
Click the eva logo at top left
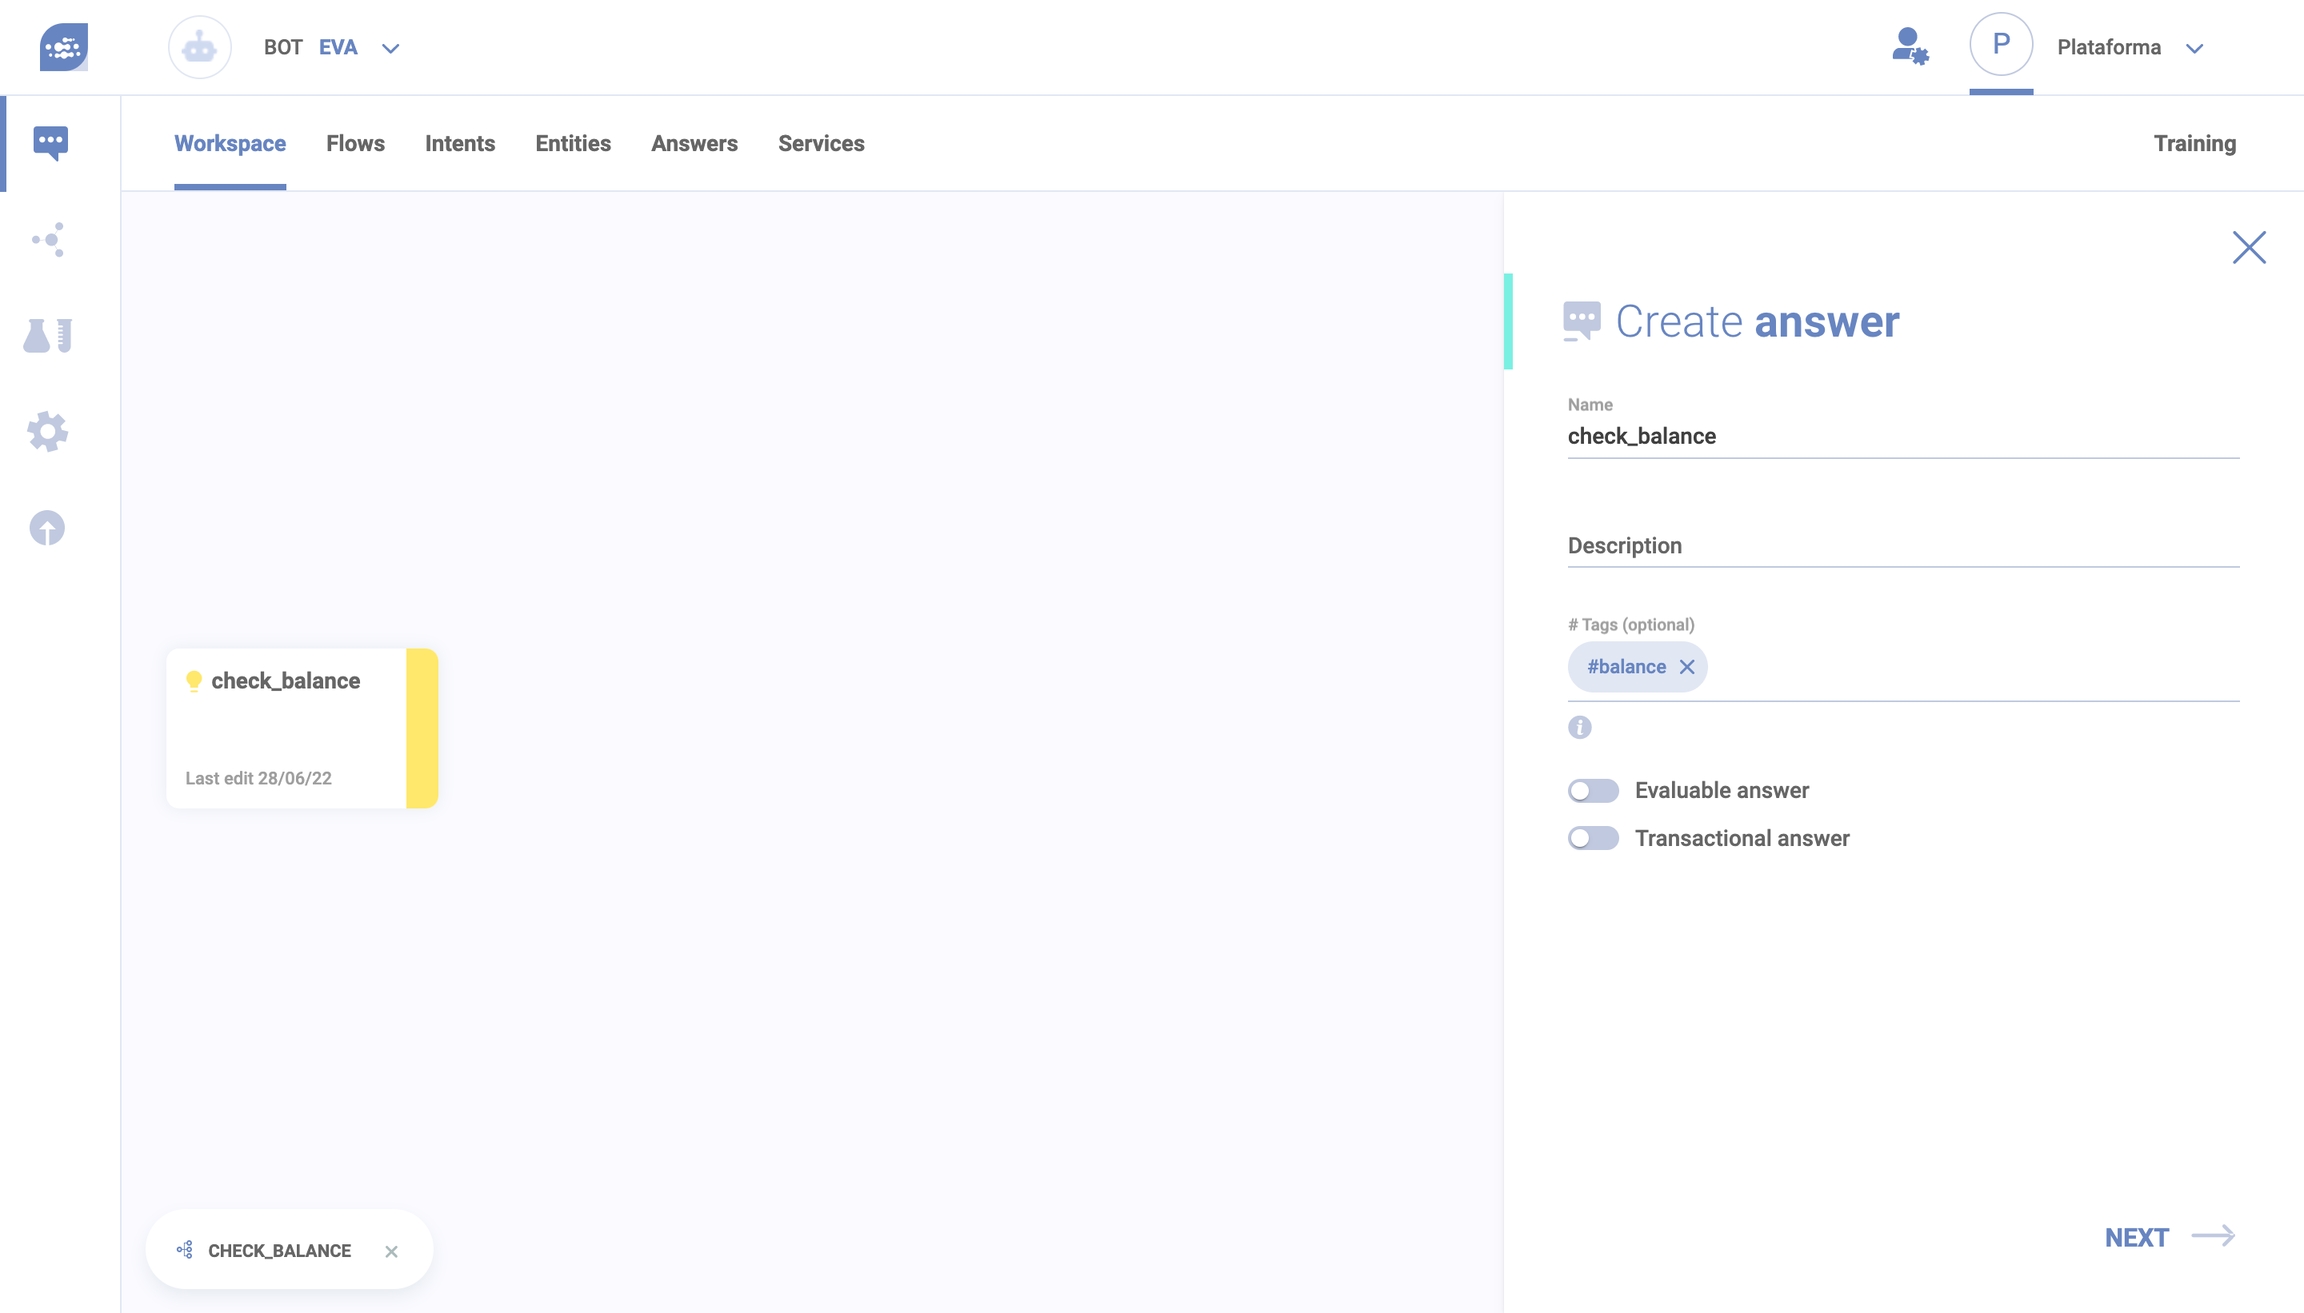63,47
